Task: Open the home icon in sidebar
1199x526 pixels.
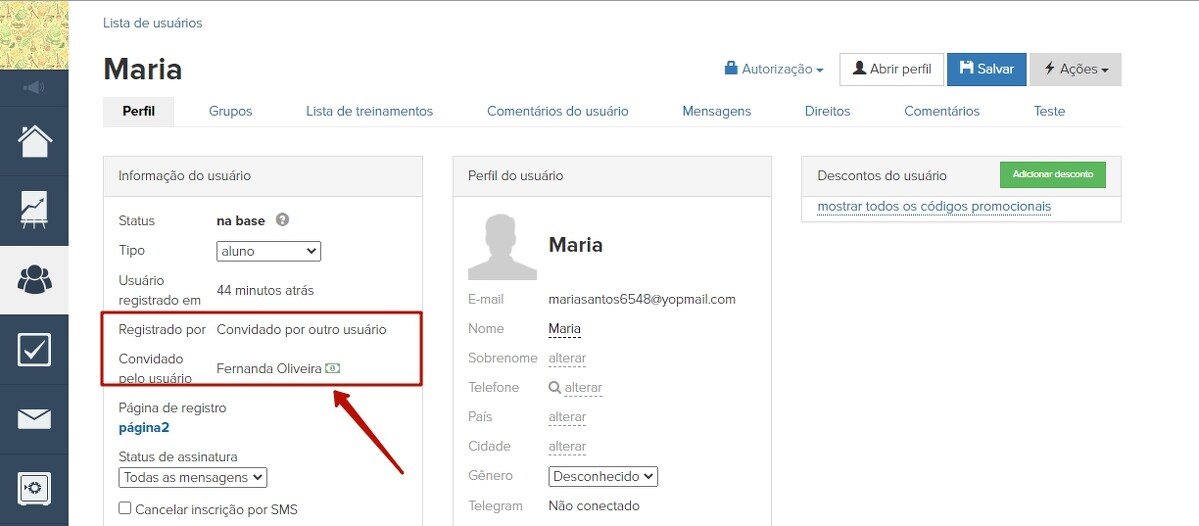Action: click(34, 141)
